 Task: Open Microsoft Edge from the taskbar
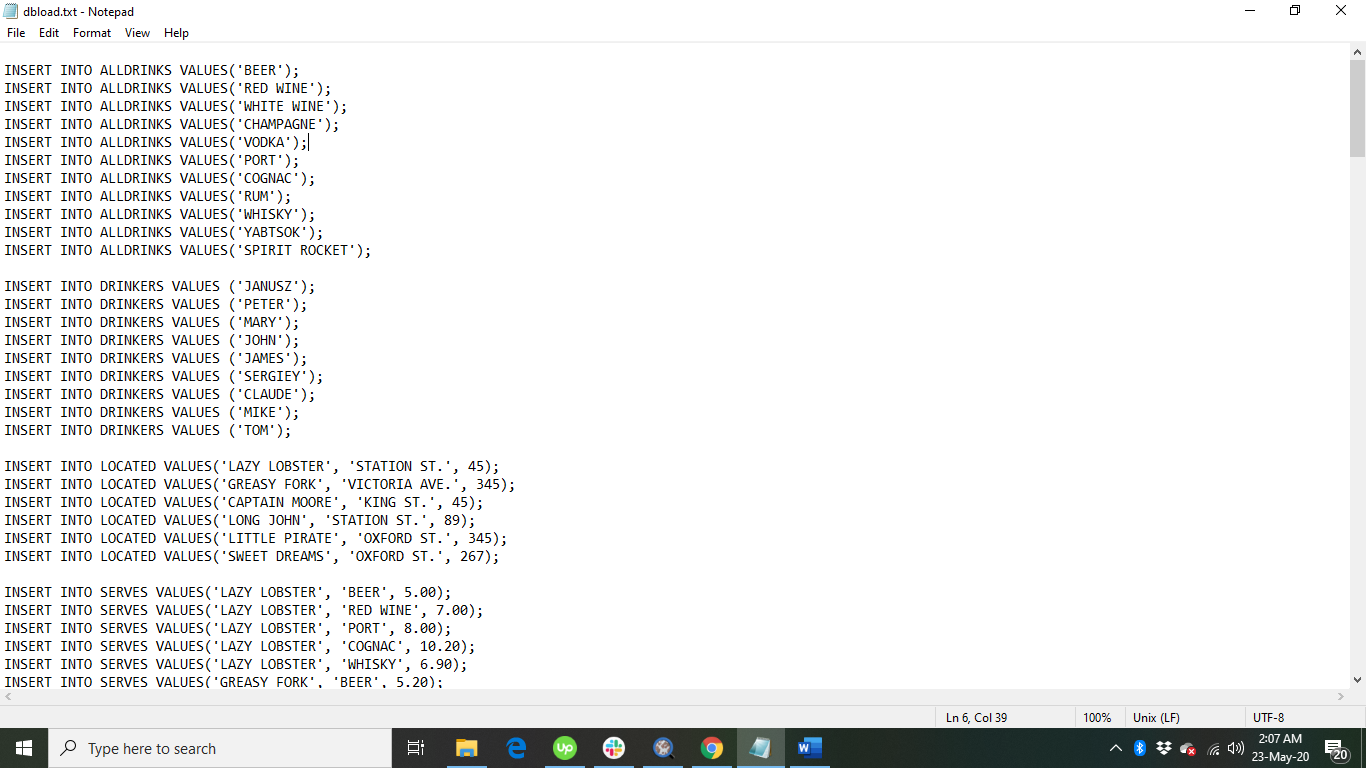pos(515,747)
